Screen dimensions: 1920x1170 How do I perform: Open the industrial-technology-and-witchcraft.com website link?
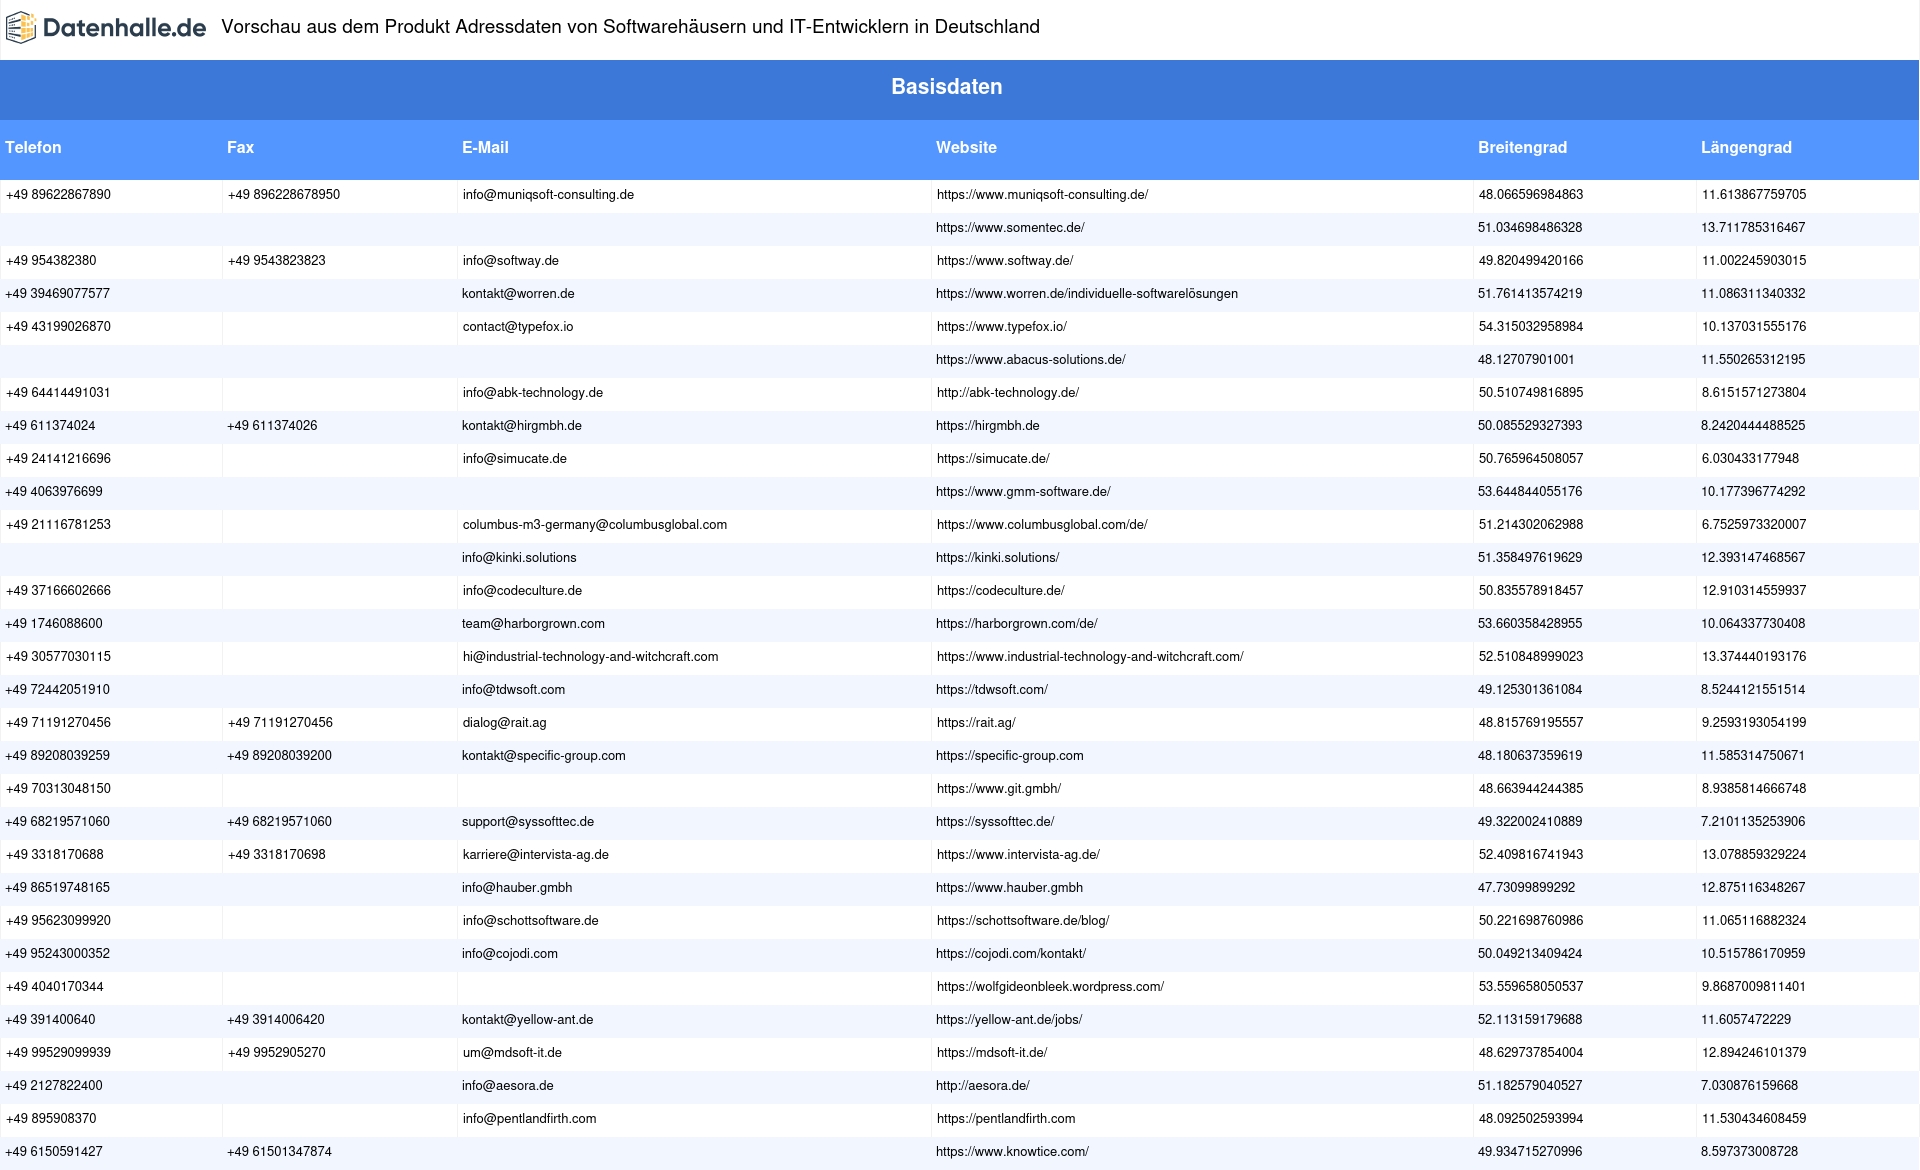coord(1090,657)
